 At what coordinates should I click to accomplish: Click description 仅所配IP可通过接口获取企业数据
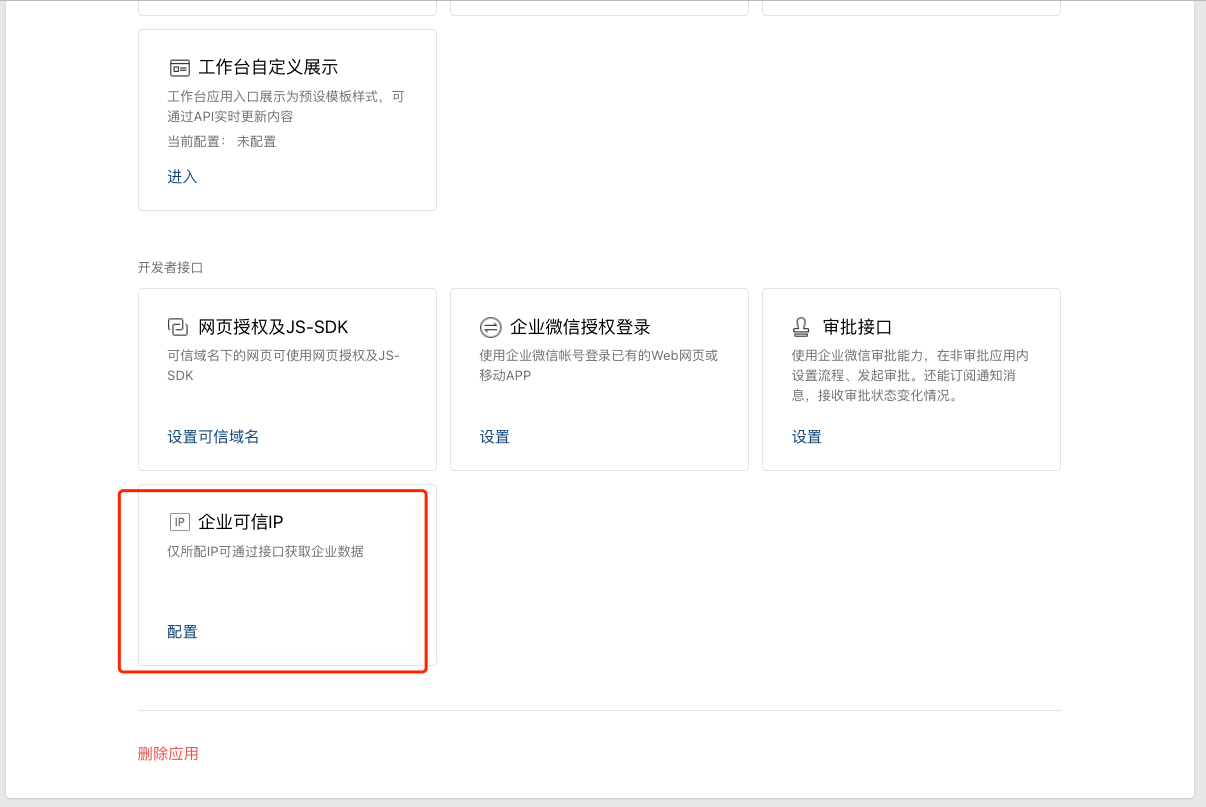[x=265, y=551]
